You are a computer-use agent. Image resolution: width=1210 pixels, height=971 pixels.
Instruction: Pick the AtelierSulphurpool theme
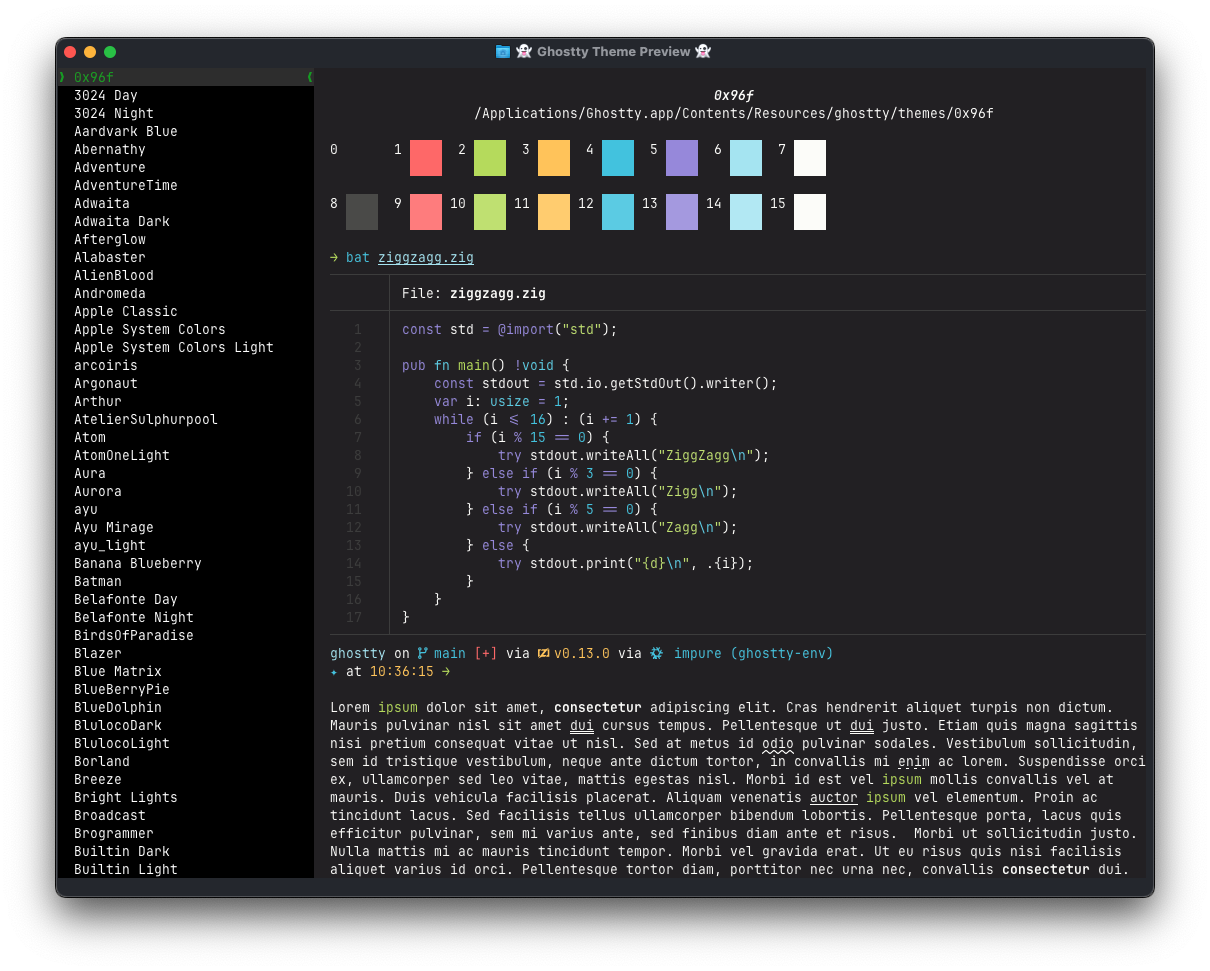pyautogui.click(x=146, y=420)
